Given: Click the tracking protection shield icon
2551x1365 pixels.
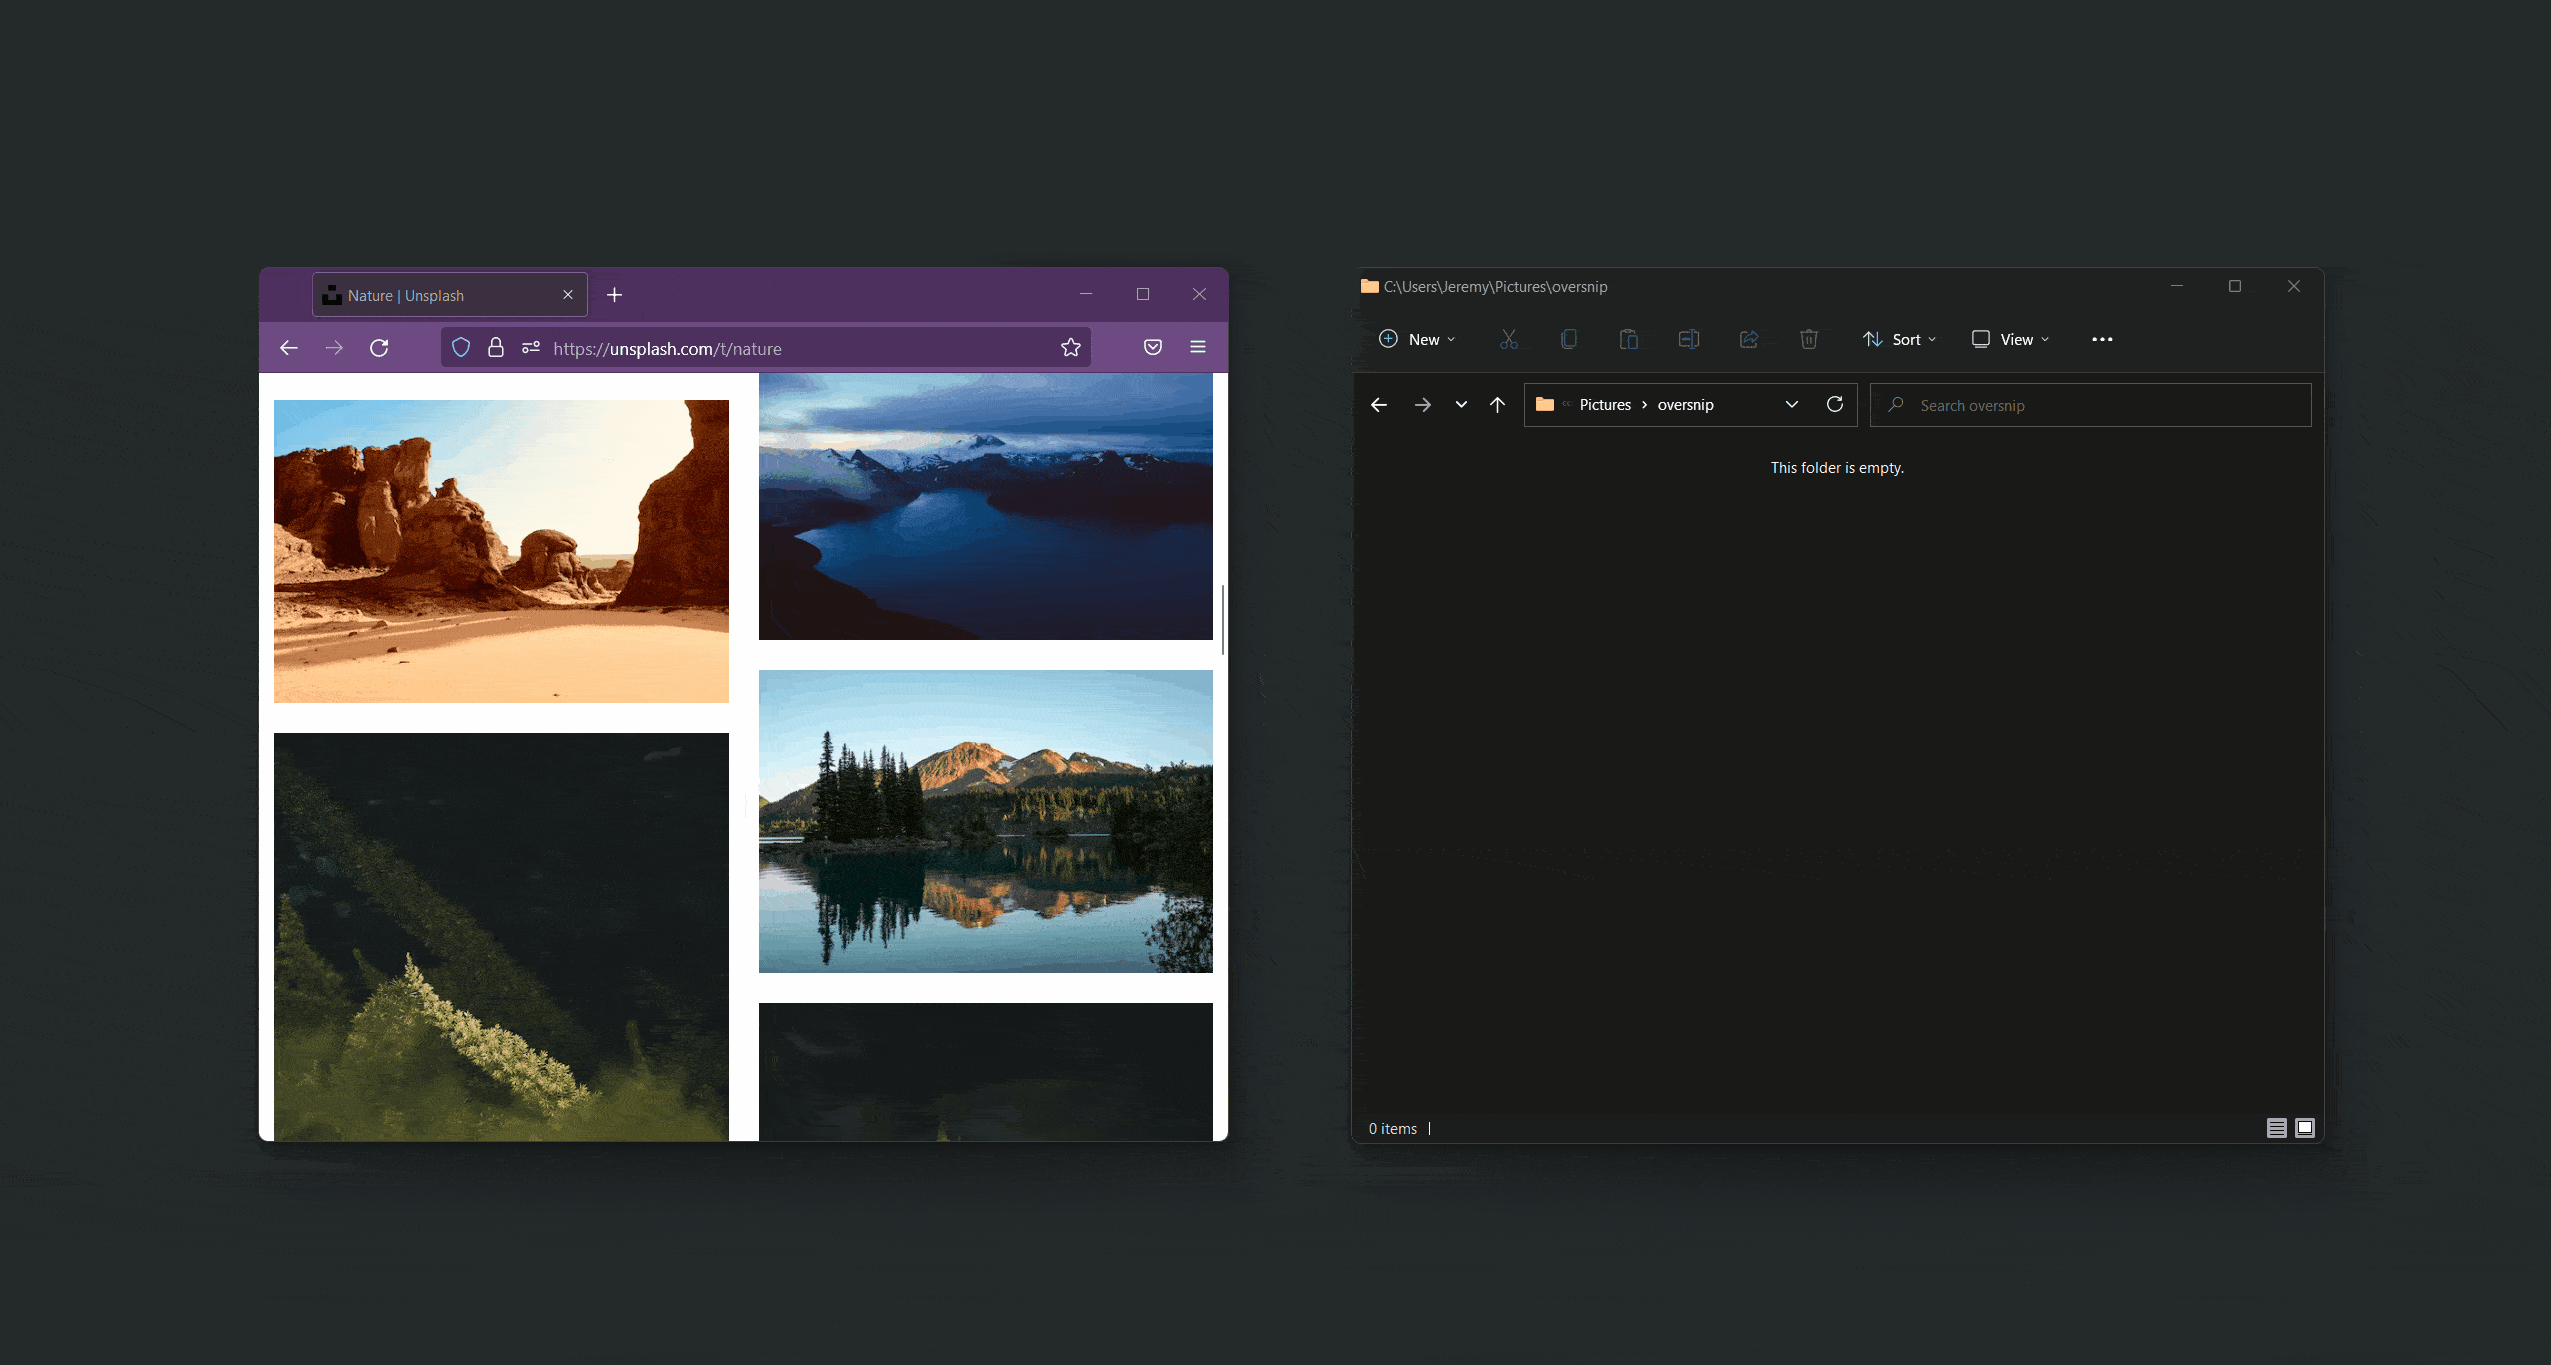Looking at the screenshot, I should point(461,348).
